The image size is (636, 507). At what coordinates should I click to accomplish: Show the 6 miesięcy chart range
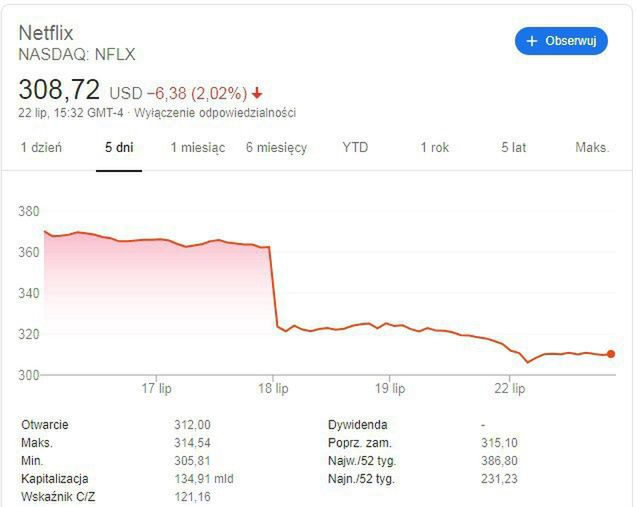(276, 148)
